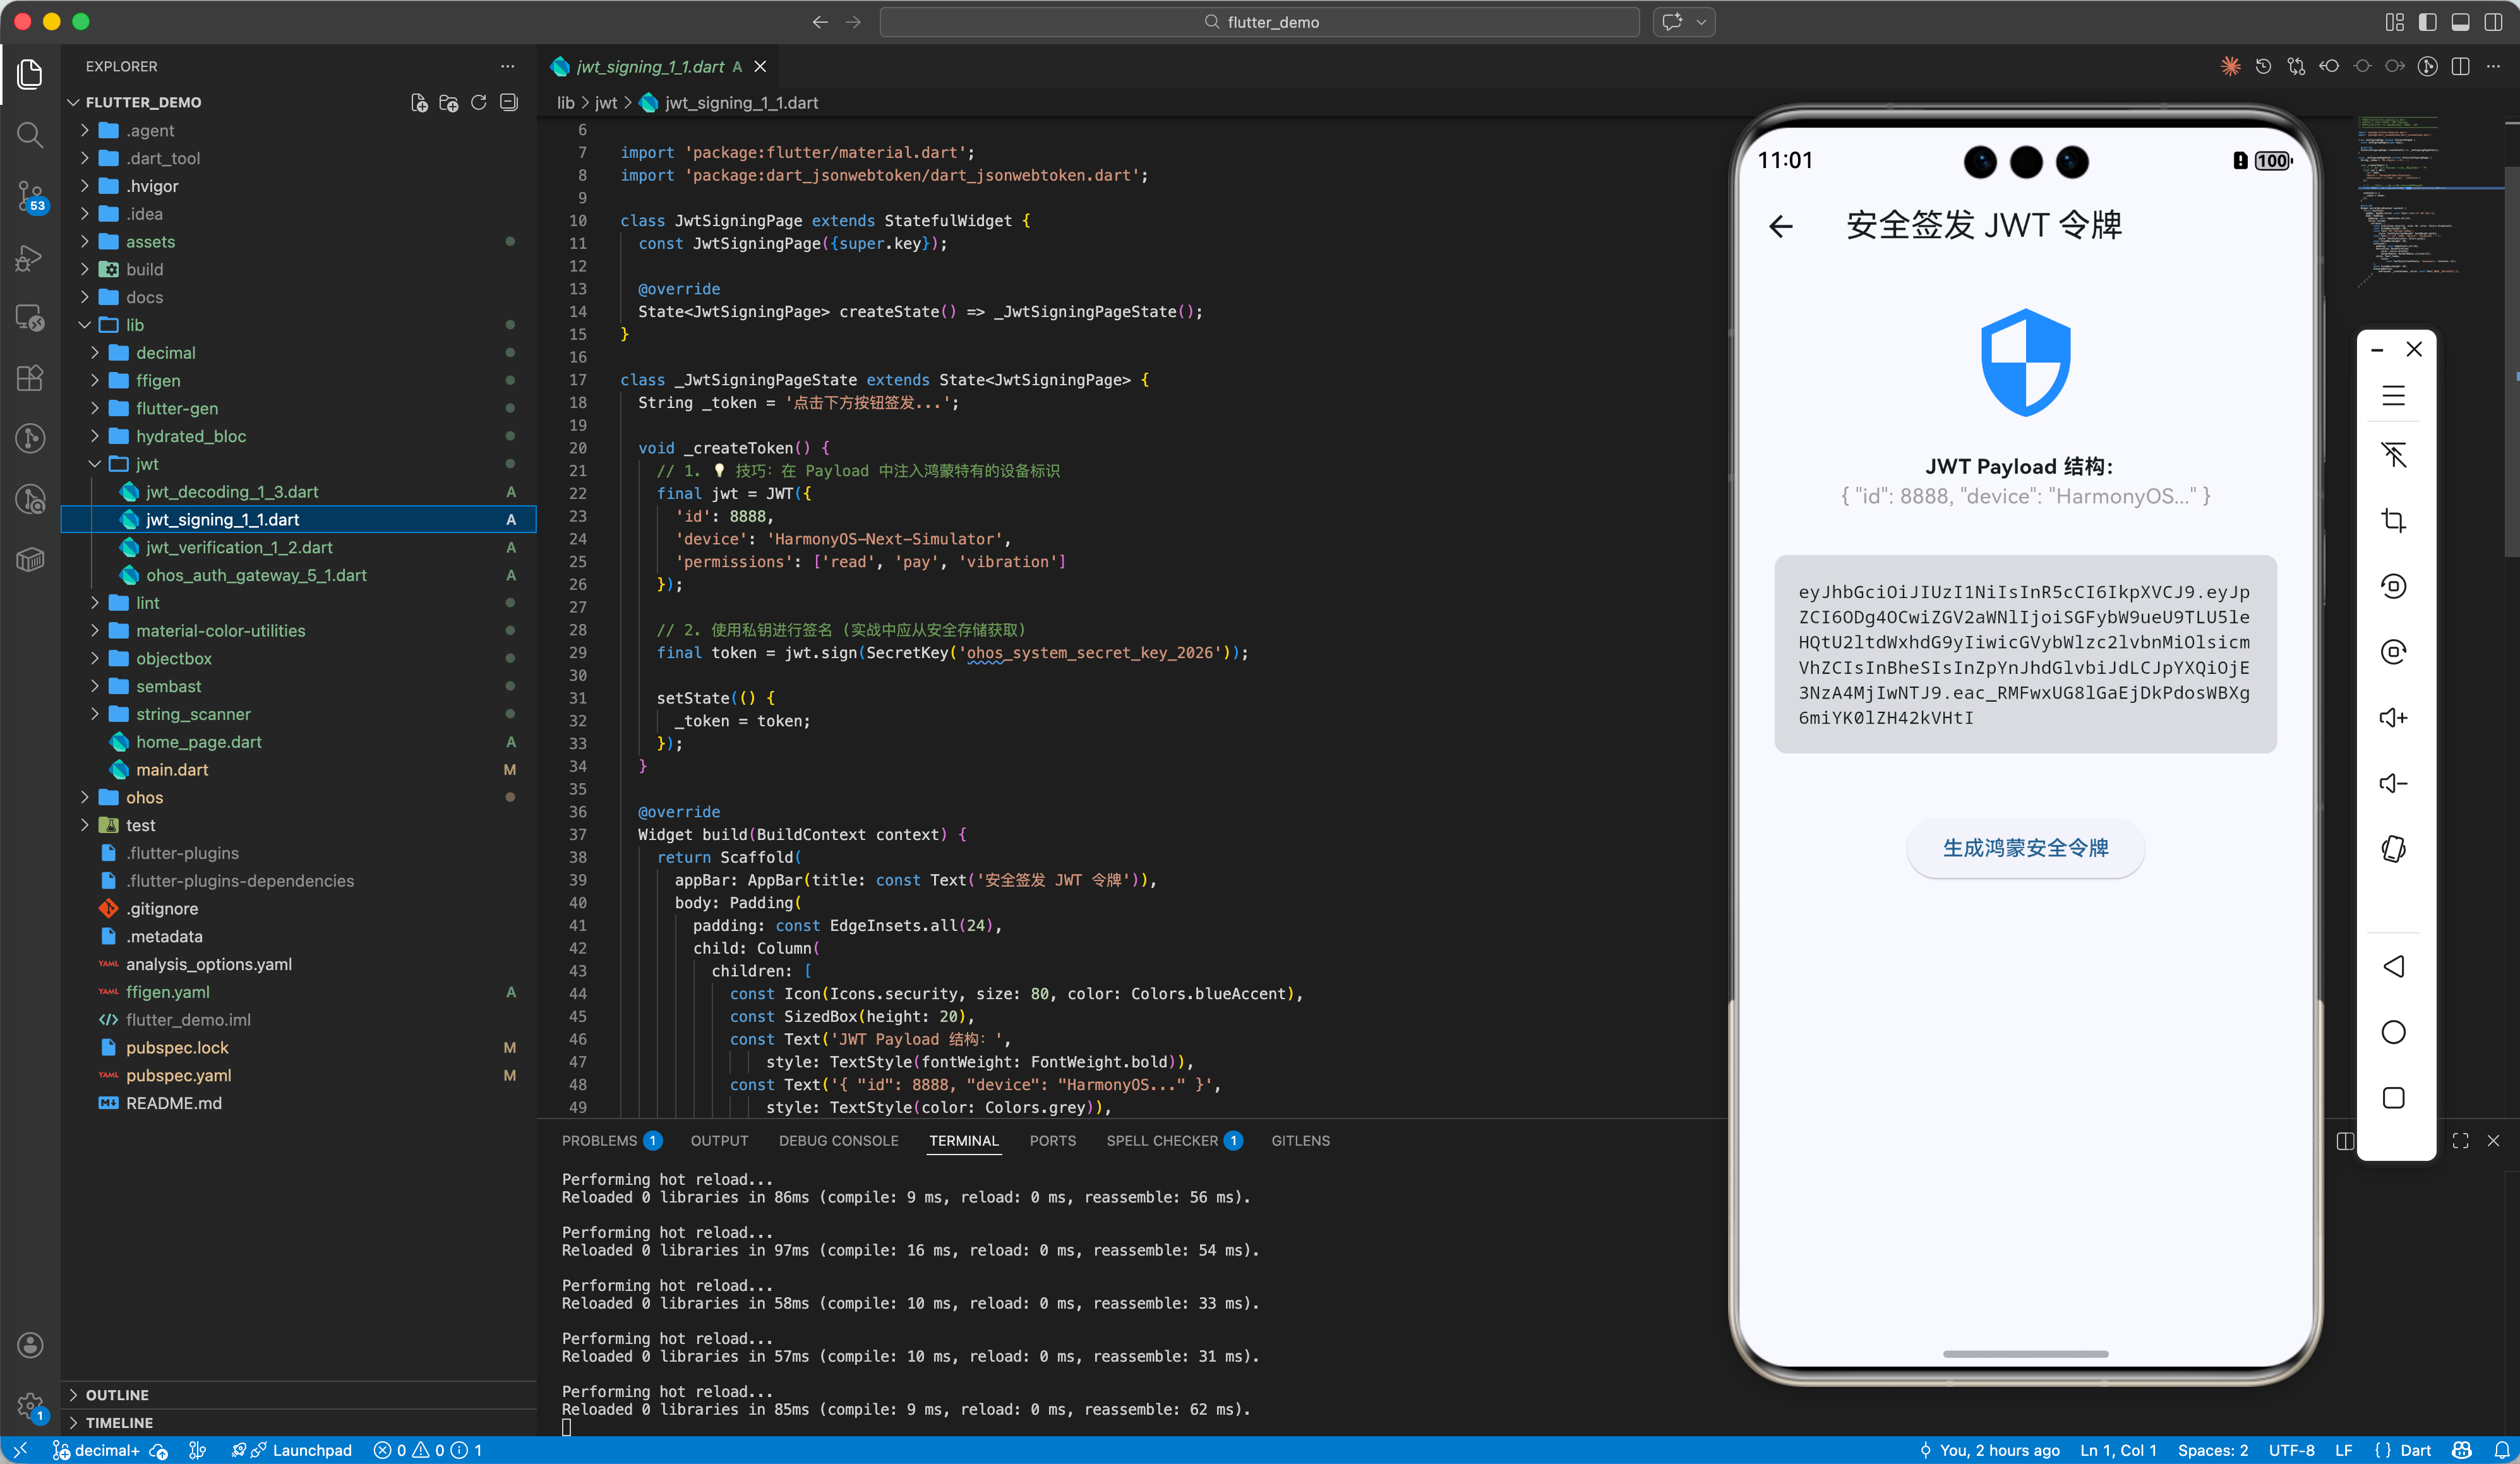Viewport: 2520px width, 1464px height.
Task: Open the PROBLEMS panel tab
Action: pos(599,1141)
